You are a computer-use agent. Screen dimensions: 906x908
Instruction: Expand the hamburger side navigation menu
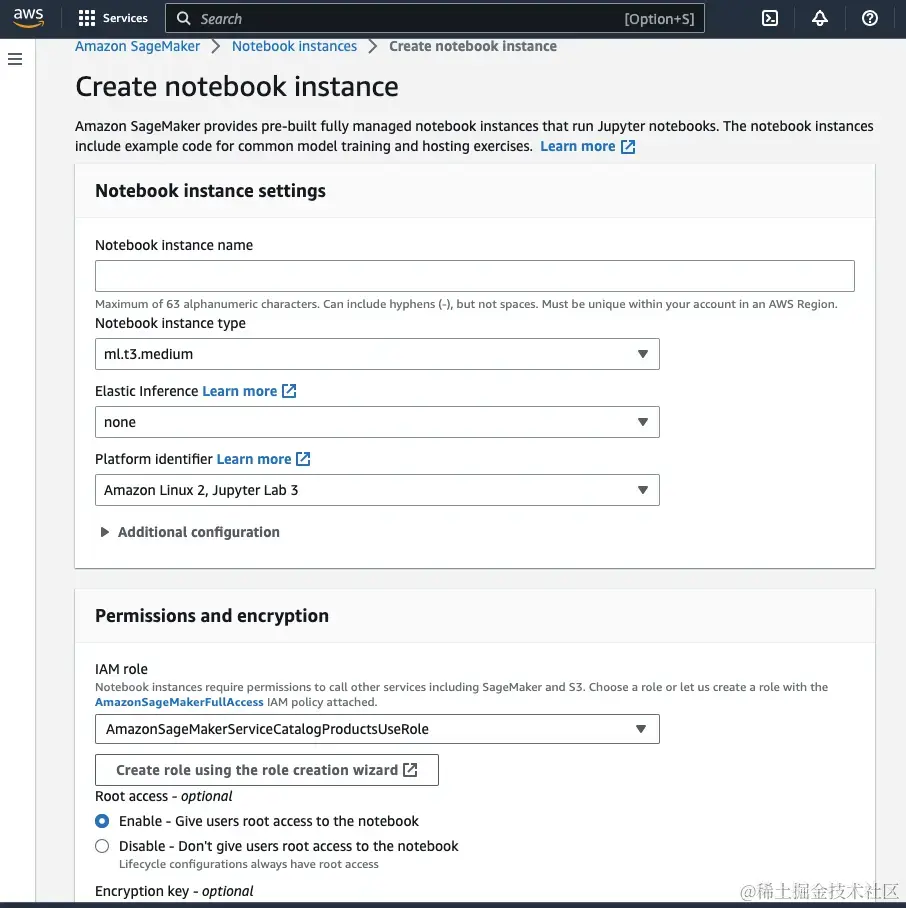point(15,60)
